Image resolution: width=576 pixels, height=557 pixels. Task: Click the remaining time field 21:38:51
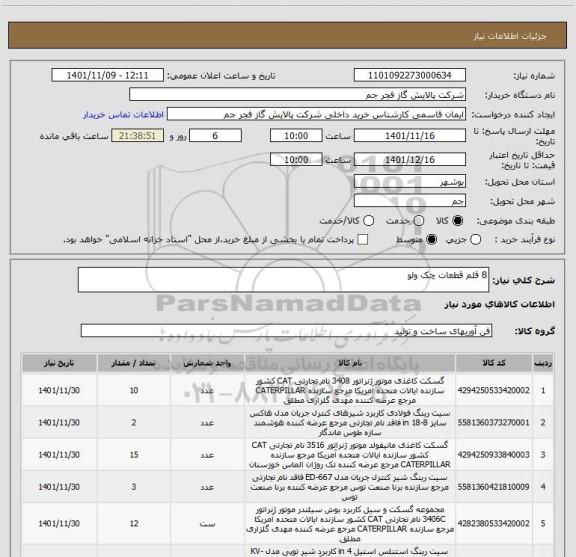[137, 136]
